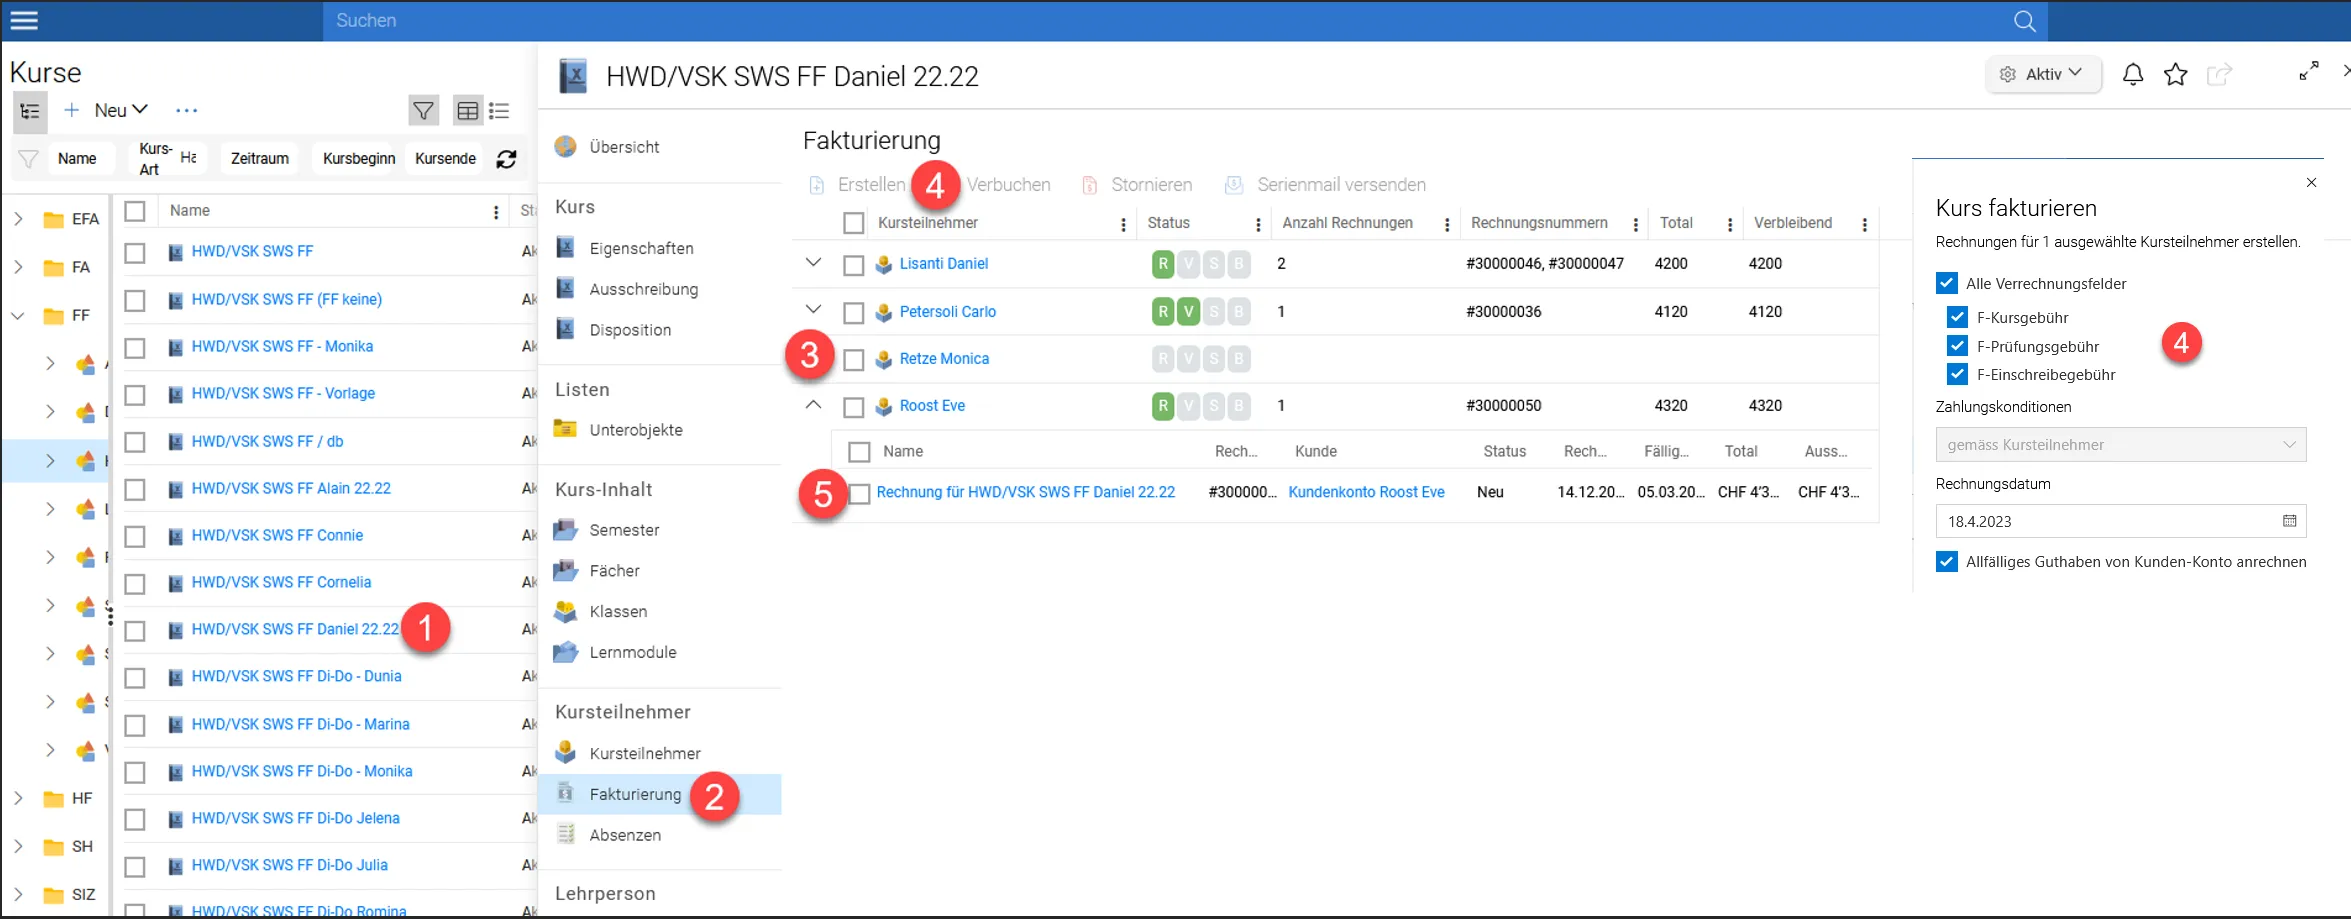Screen dimensions: 2351x919
Task: Expand the EFA folder
Action: point(18,219)
